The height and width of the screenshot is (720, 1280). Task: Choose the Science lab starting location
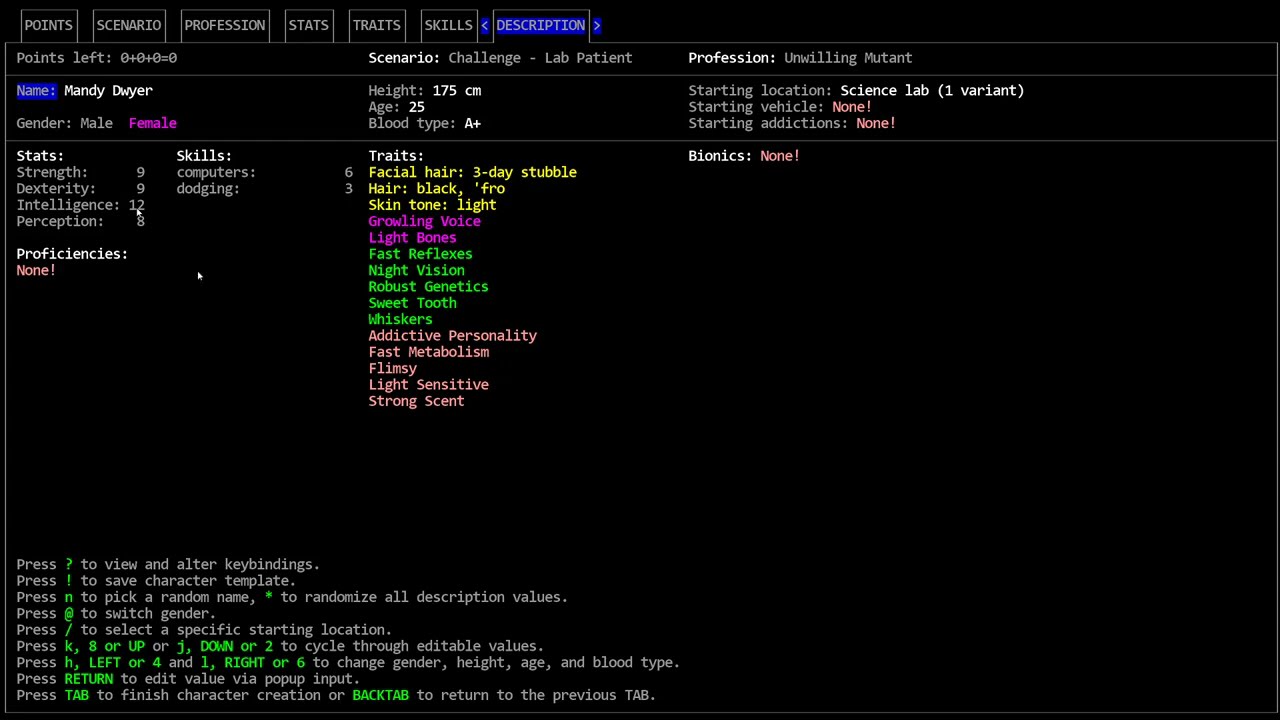pyautogui.click(x=932, y=90)
